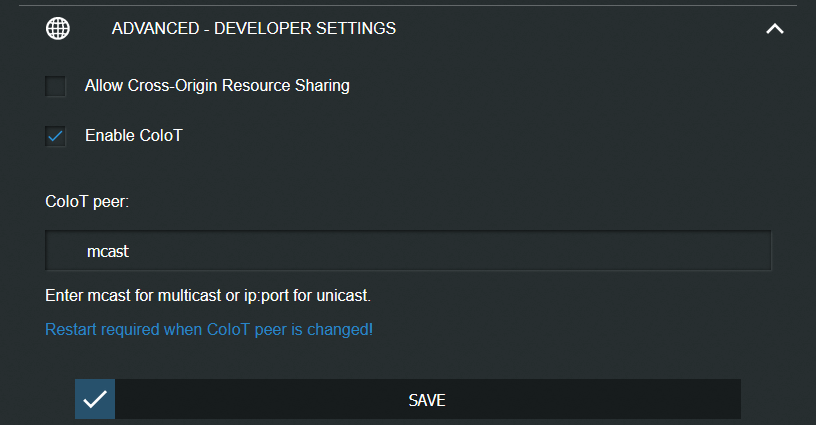Viewport: 816px width, 425px height.
Task: Click the word SAVE on the dark bar
Action: click(x=427, y=400)
